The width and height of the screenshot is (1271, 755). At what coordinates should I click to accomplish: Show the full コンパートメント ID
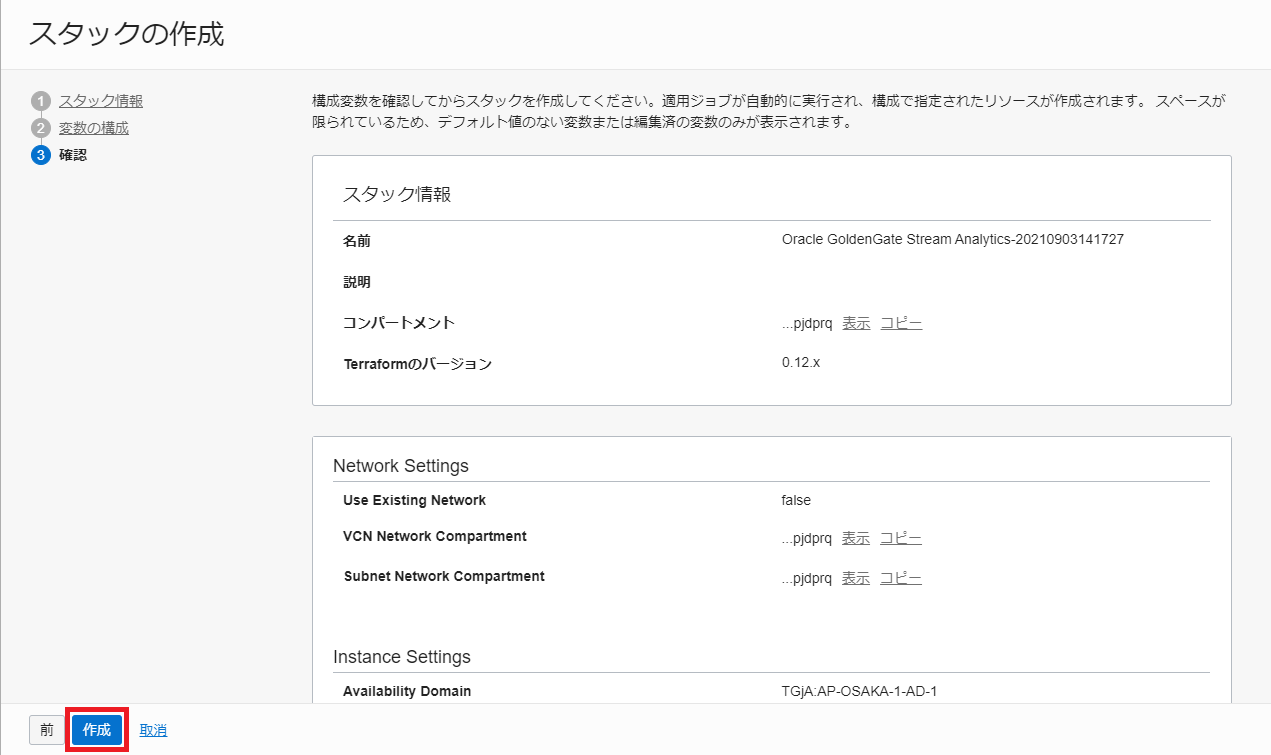(856, 323)
